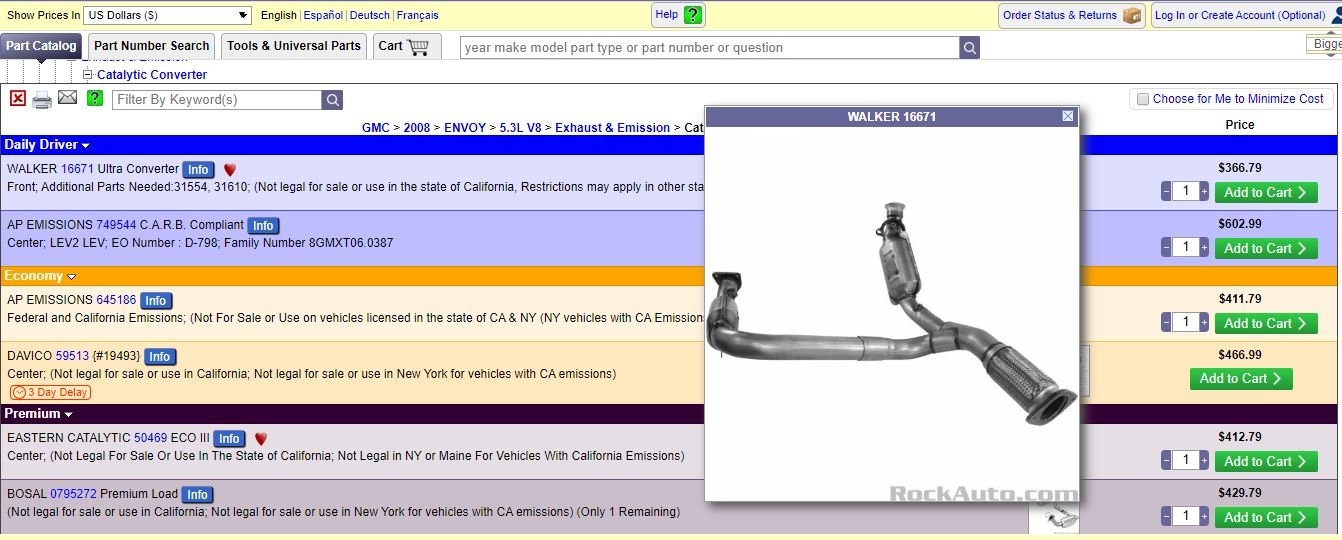
Task: Click the keyword filter magnifier button
Action: point(332,100)
